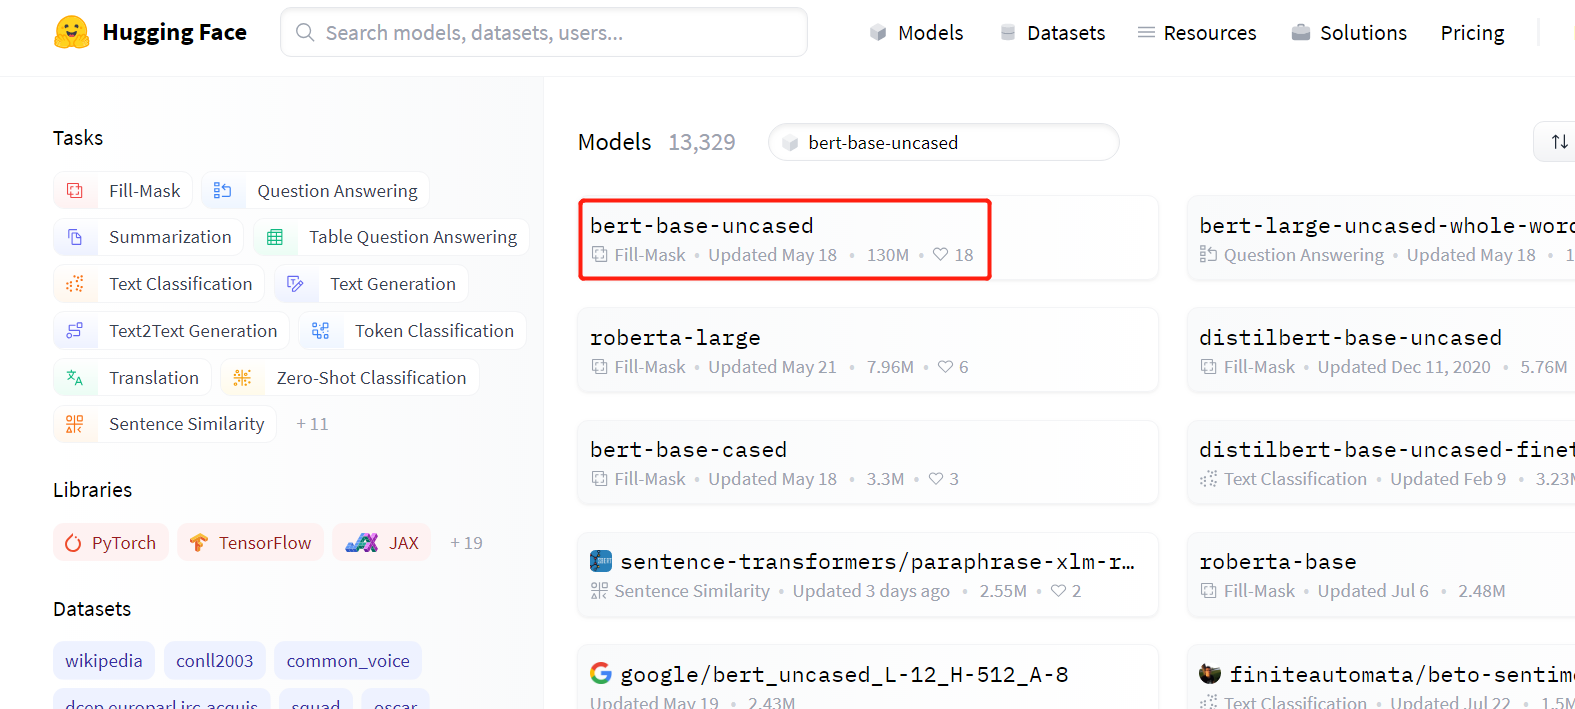Open the Solutions menu
The image size is (1575, 709).
(1349, 33)
